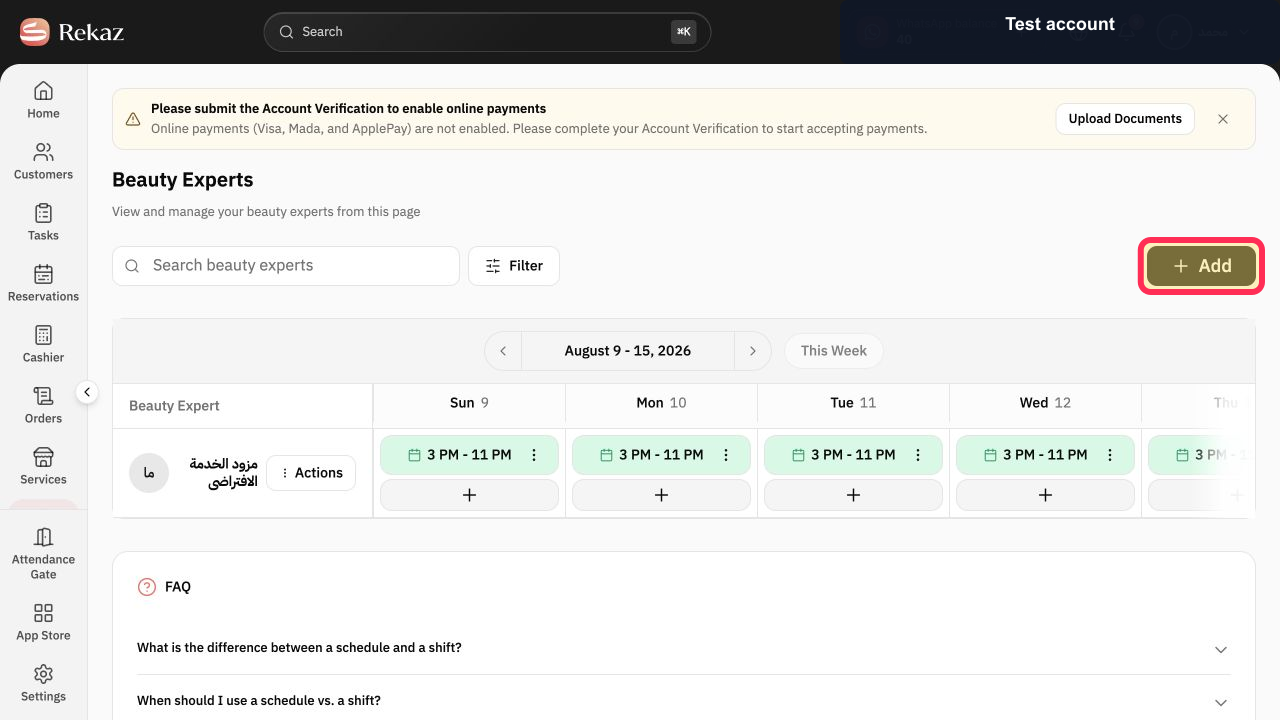
Task: Open the Tasks sidebar icon
Action: pos(43,222)
